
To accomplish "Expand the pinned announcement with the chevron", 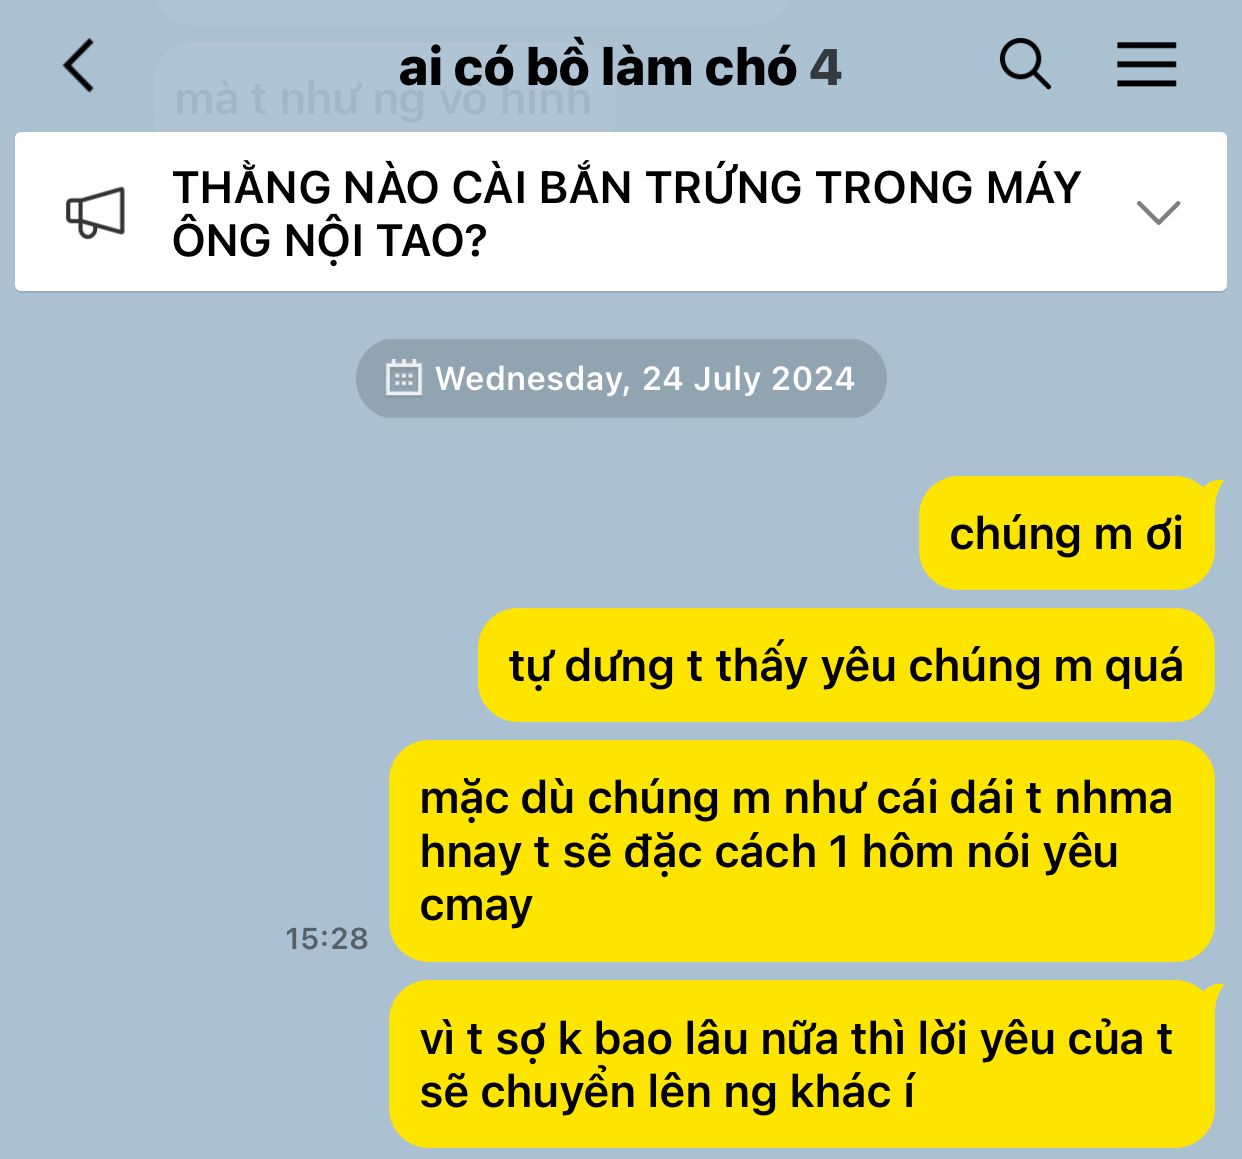I will click(x=1158, y=212).
